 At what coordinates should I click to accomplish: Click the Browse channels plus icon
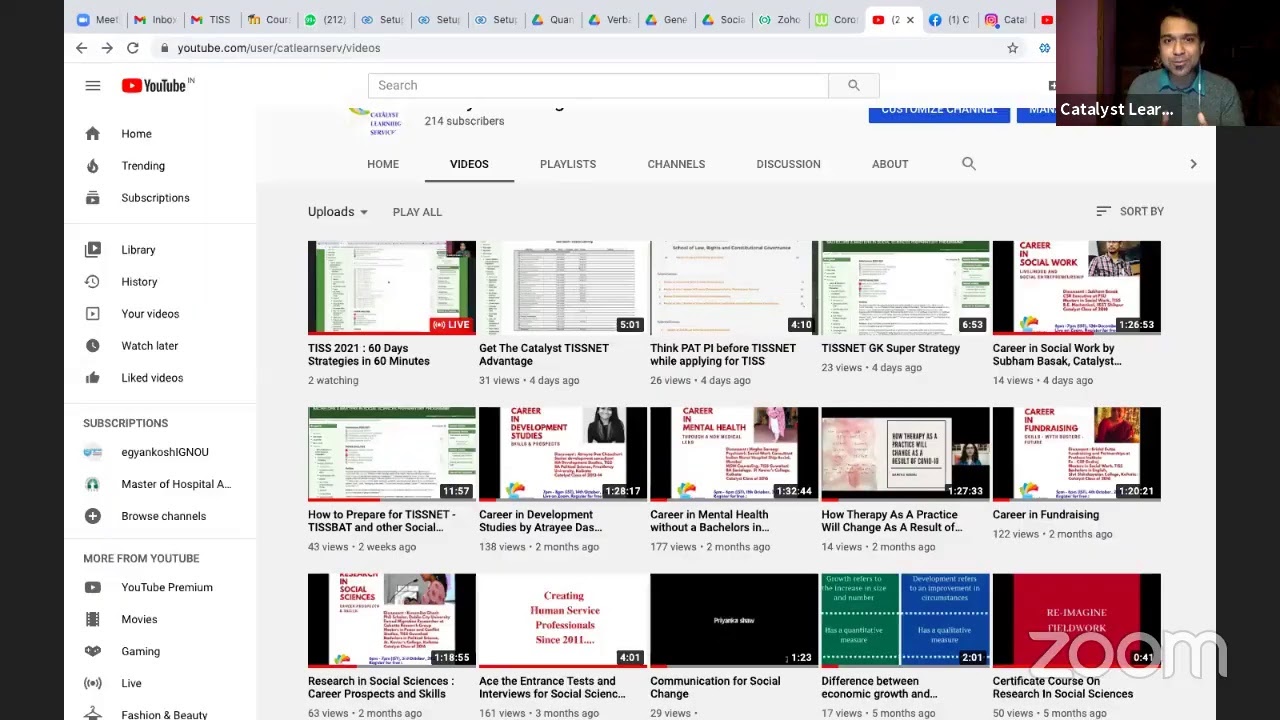coord(93,516)
